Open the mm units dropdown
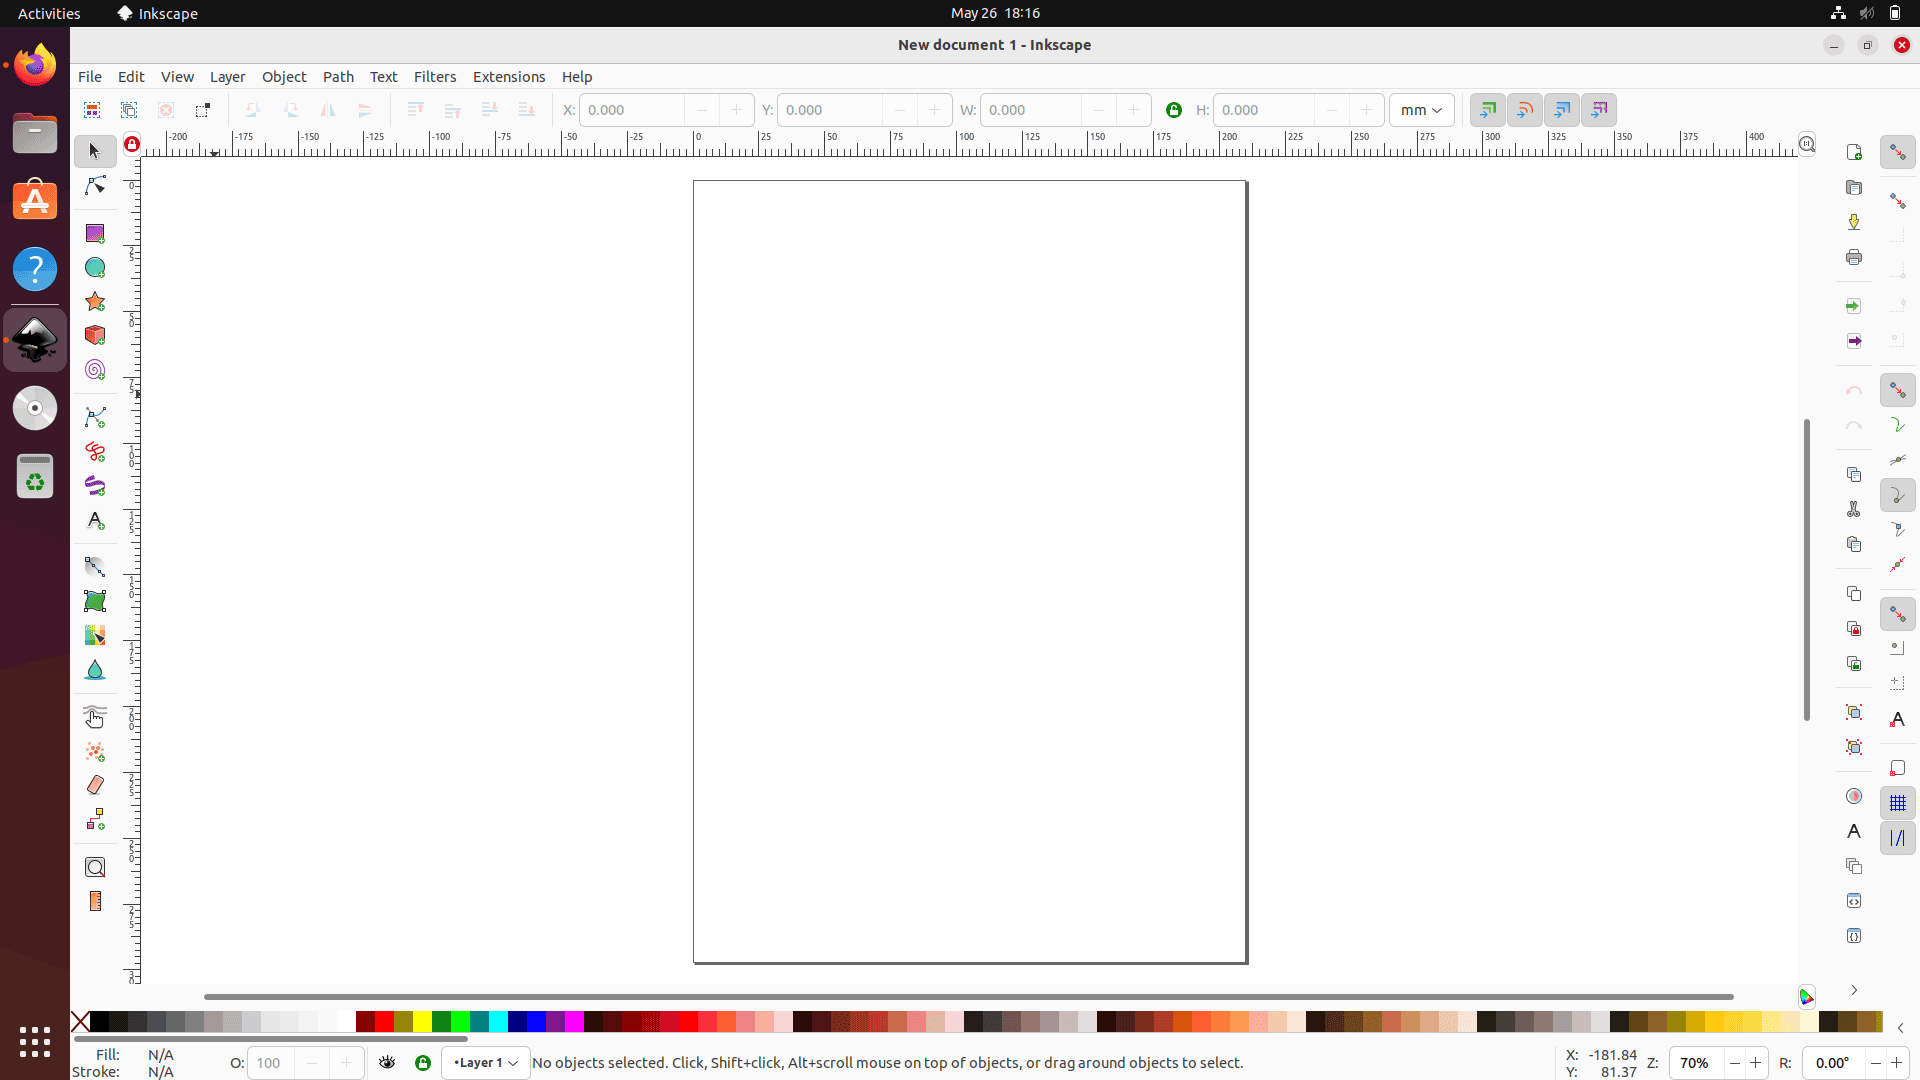The width and height of the screenshot is (1920, 1080). [x=1421, y=110]
